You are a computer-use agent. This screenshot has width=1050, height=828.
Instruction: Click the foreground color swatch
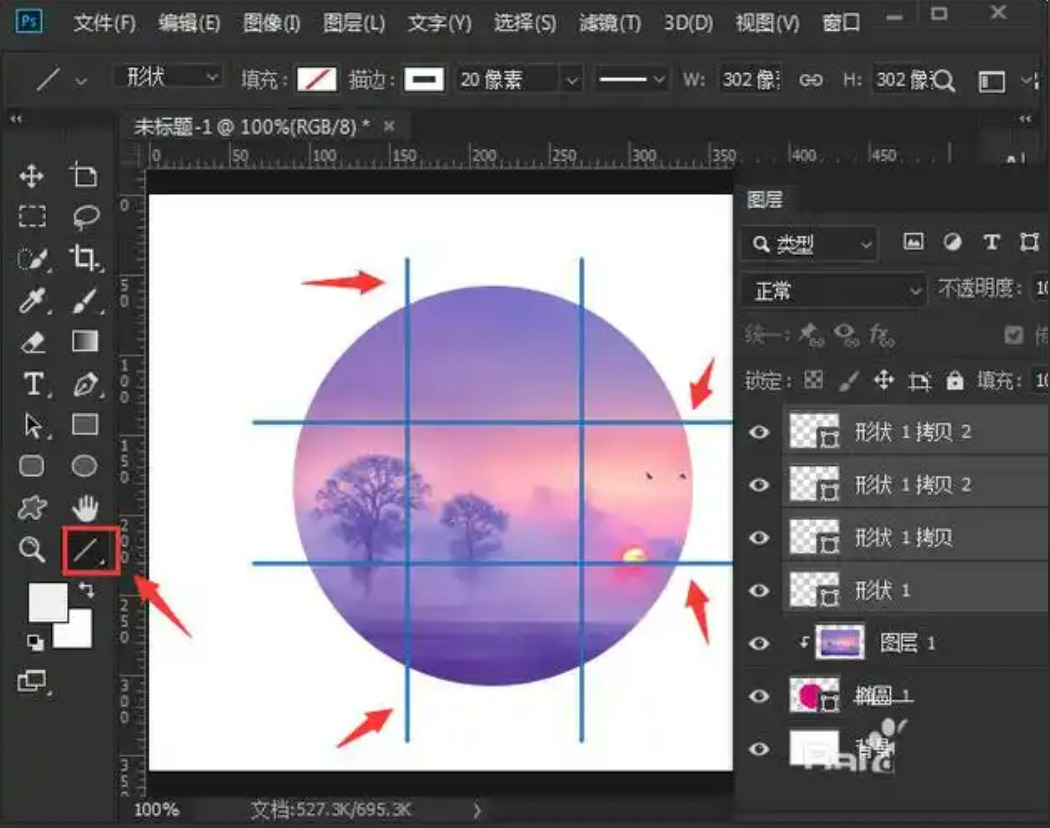tap(47, 602)
